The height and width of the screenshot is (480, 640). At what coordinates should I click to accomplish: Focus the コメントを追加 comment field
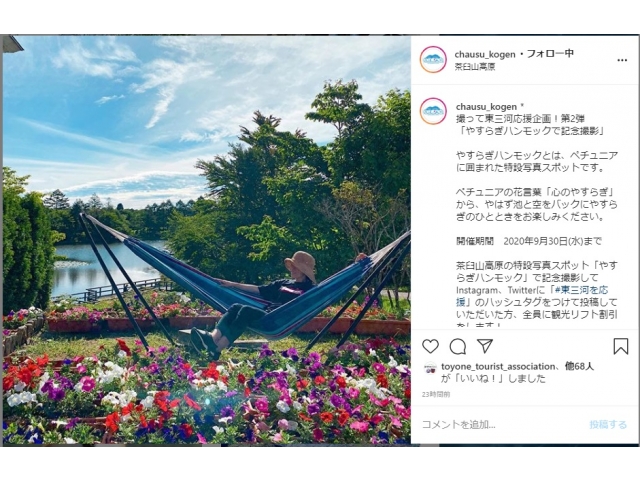(500, 424)
